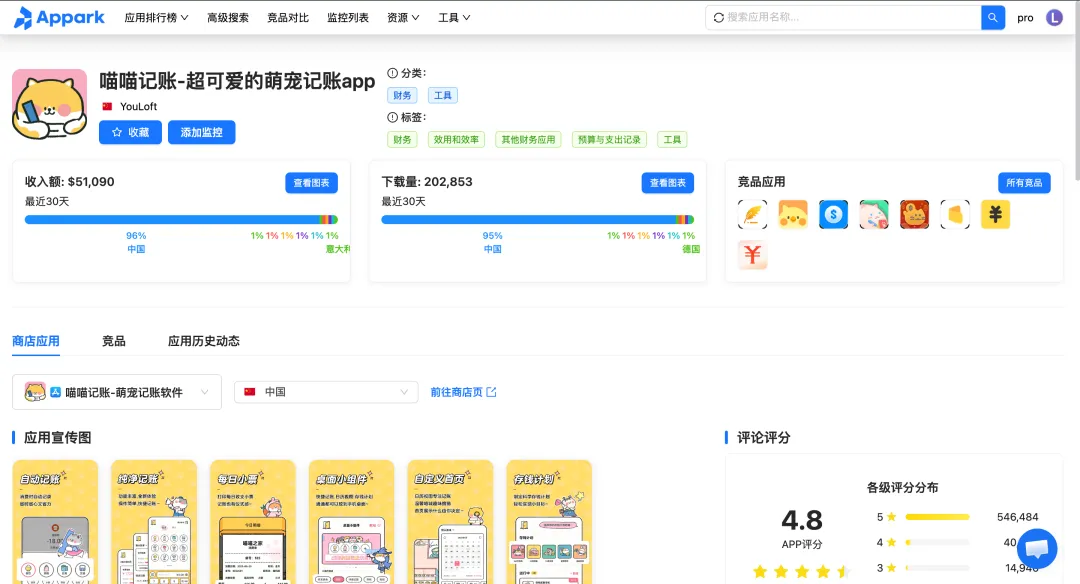Screen dimensions: 1080x584
Task: Expand the 工具 menu
Action: pos(454,18)
